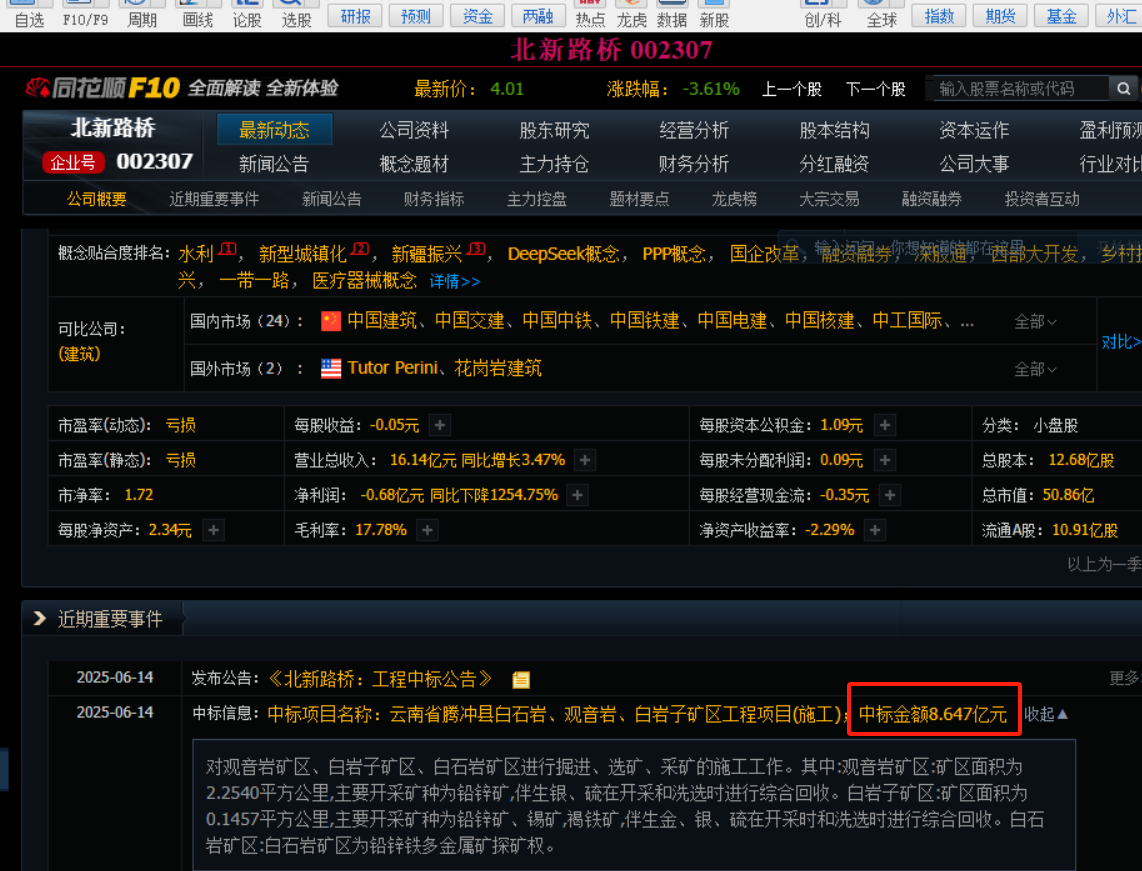
Task: Open the 详情>> concept details link
Action: (455, 281)
